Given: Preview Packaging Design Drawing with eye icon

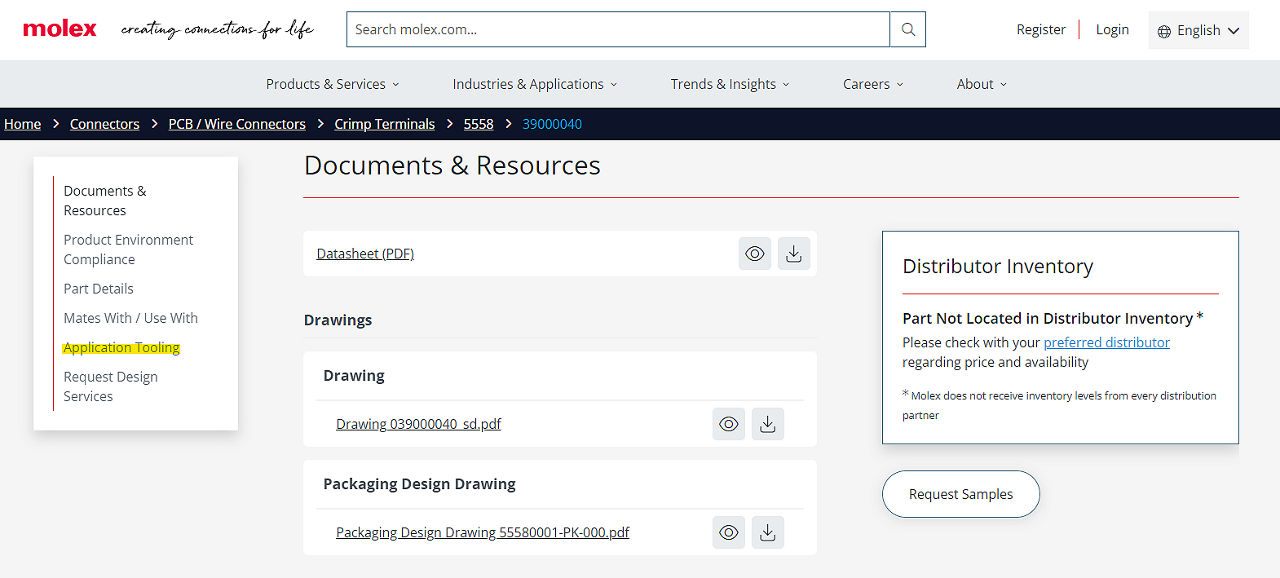Looking at the screenshot, I should pos(729,532).
